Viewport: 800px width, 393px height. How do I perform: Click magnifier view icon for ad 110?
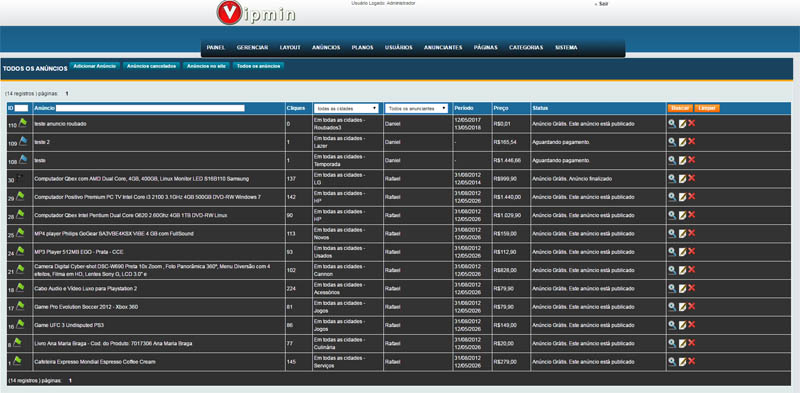pos(672,124)
